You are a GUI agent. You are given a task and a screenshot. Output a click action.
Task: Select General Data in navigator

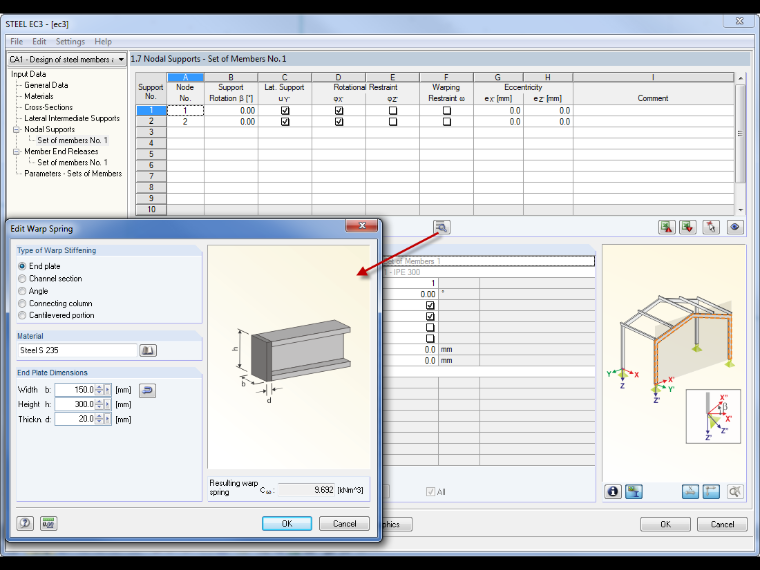click(x=46, y=85)
